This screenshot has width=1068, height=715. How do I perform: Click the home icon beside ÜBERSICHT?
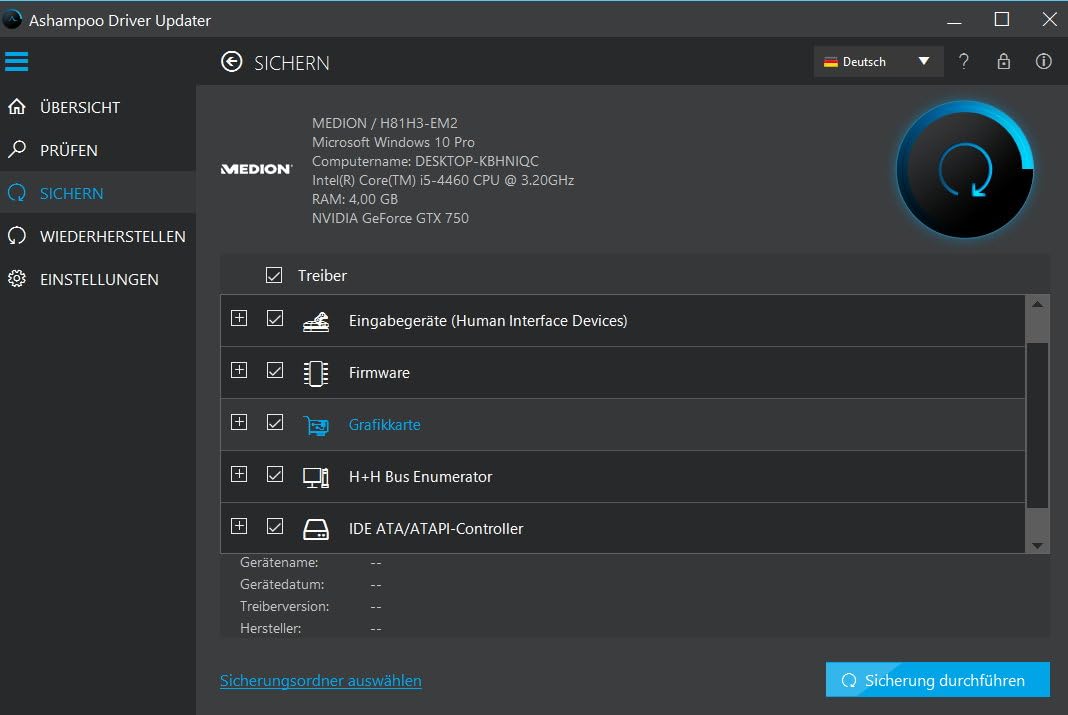coord(17,107)
